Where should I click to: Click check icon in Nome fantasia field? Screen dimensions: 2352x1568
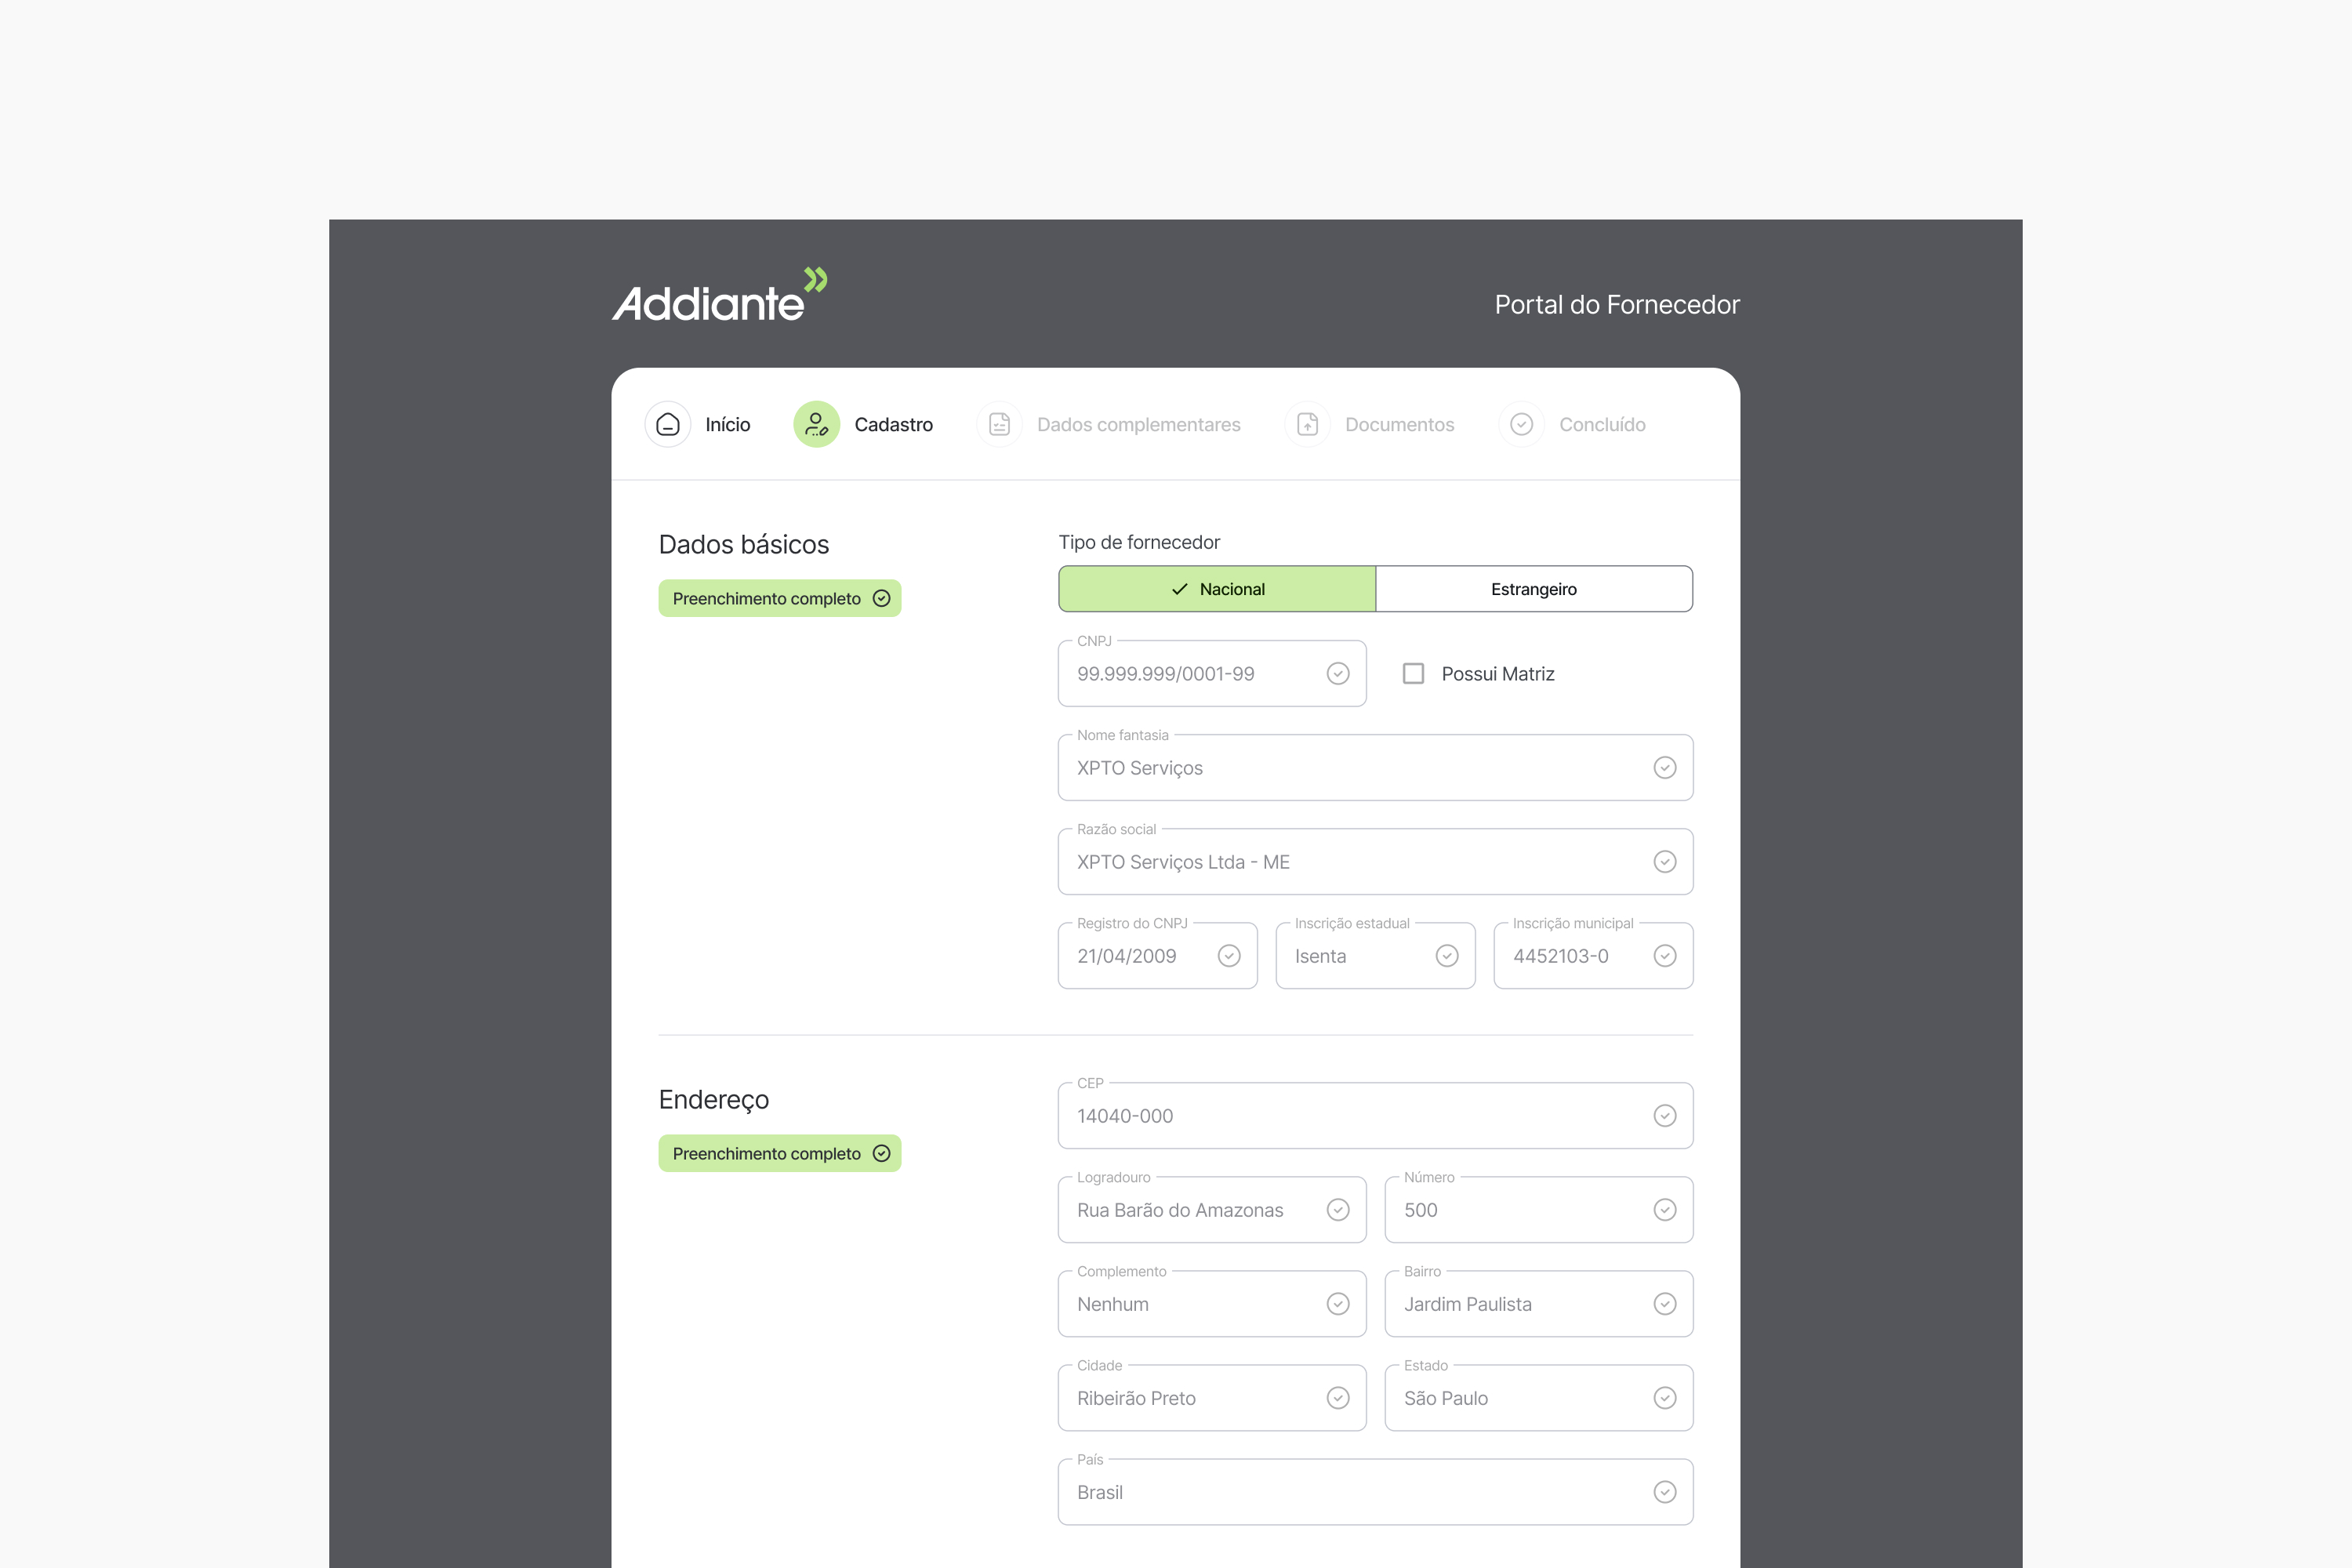[x=1664, y=768]
